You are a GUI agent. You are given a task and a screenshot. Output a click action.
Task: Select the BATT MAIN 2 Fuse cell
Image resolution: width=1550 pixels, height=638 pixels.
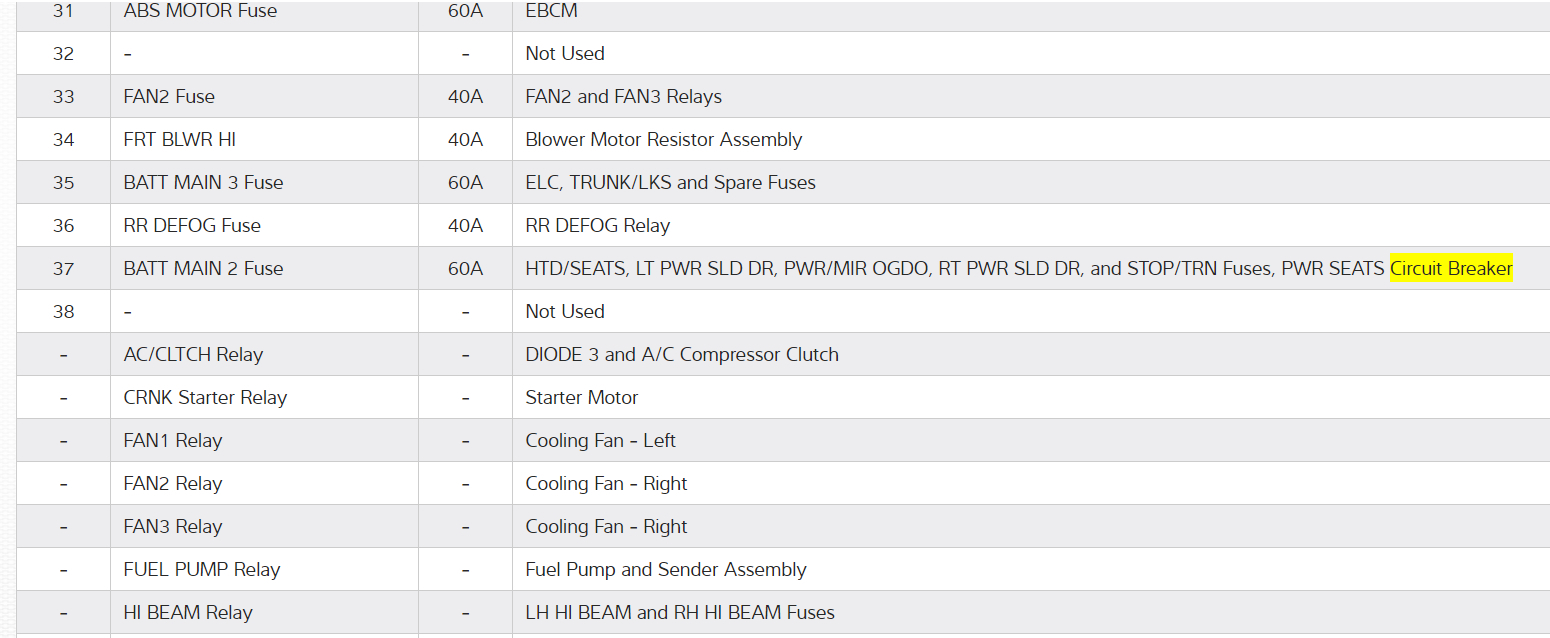click(203, 269)
